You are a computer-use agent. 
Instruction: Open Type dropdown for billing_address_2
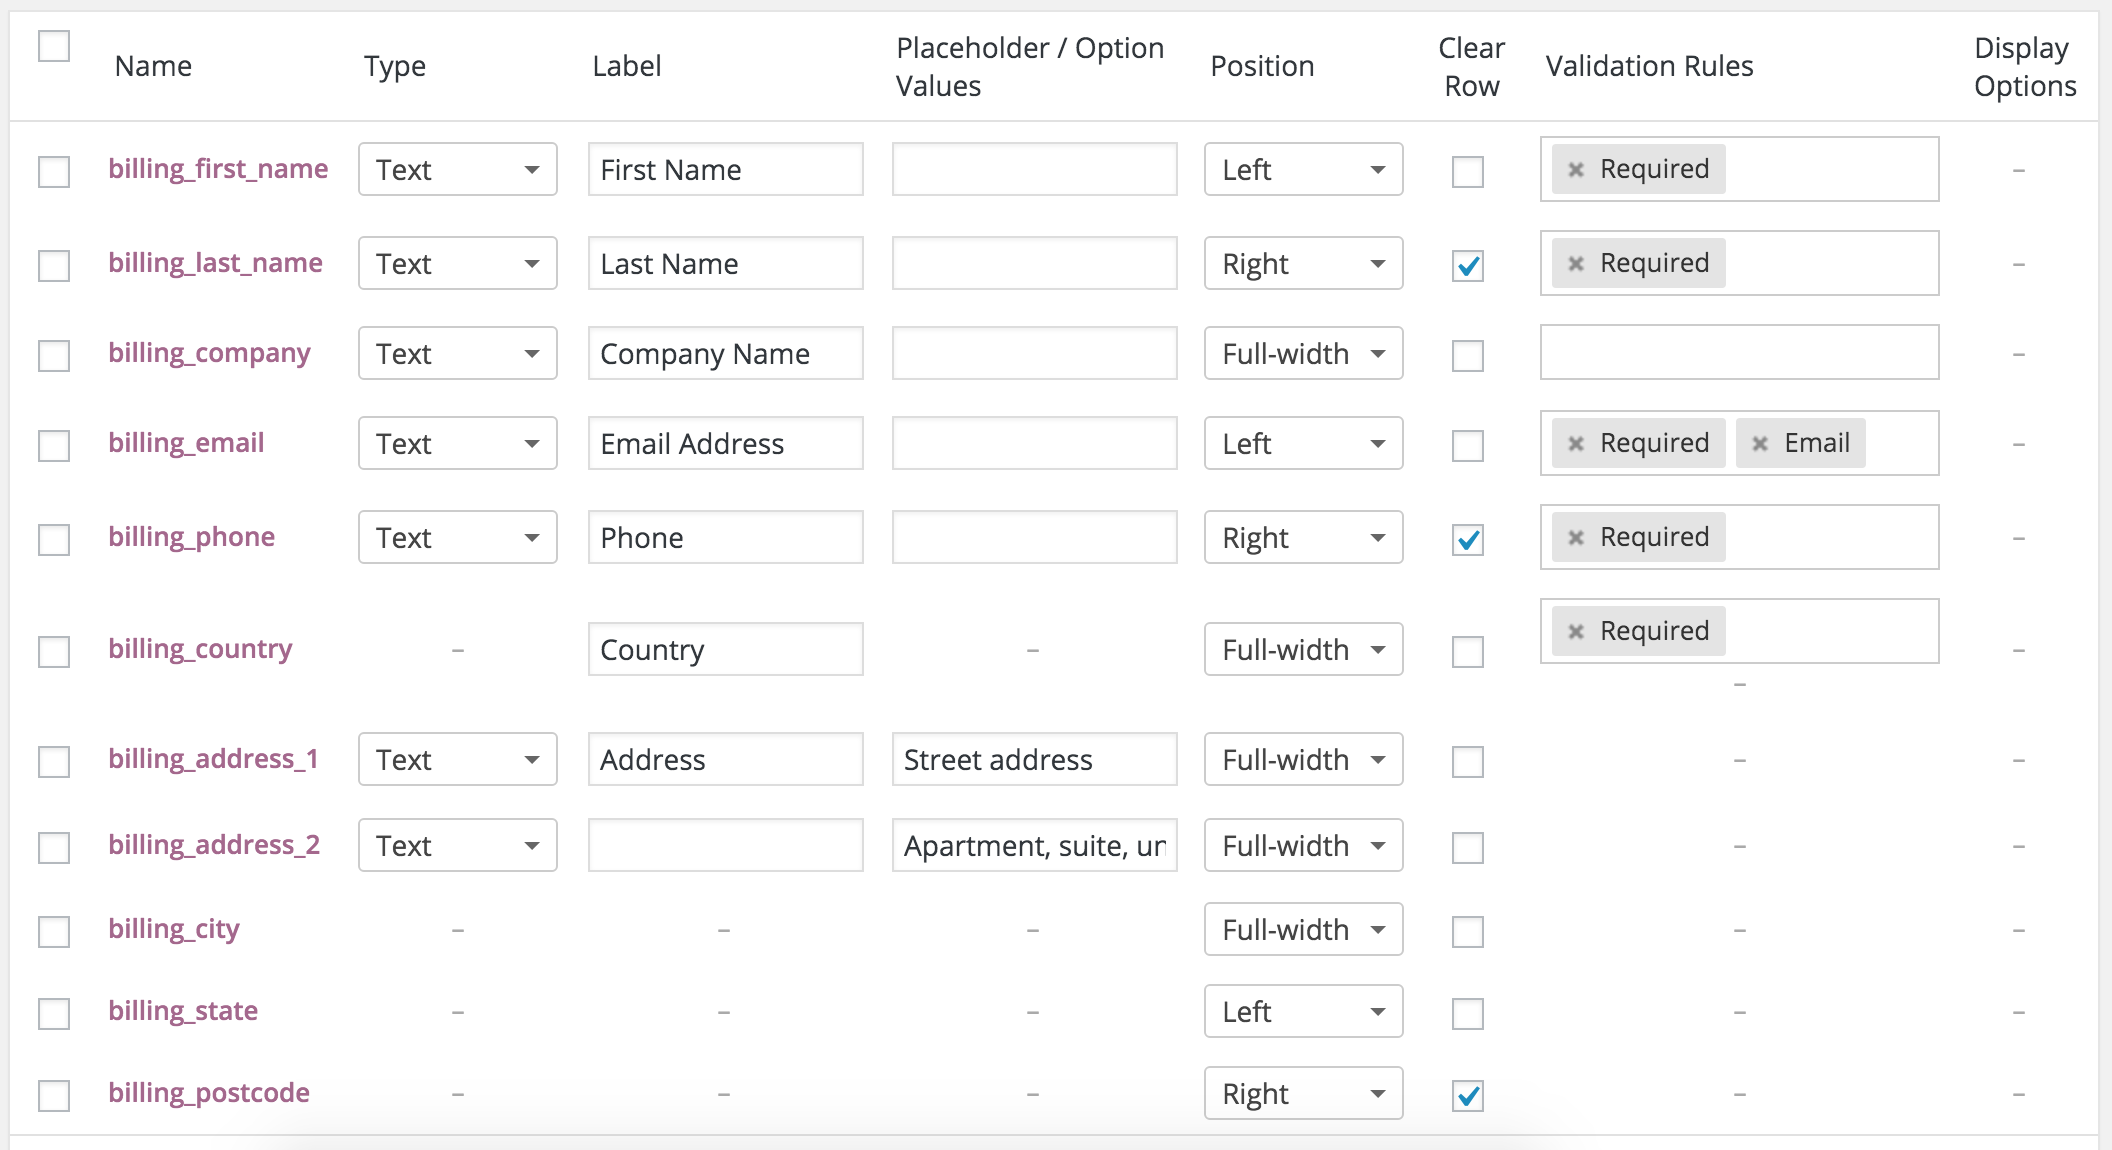point(458,845)
